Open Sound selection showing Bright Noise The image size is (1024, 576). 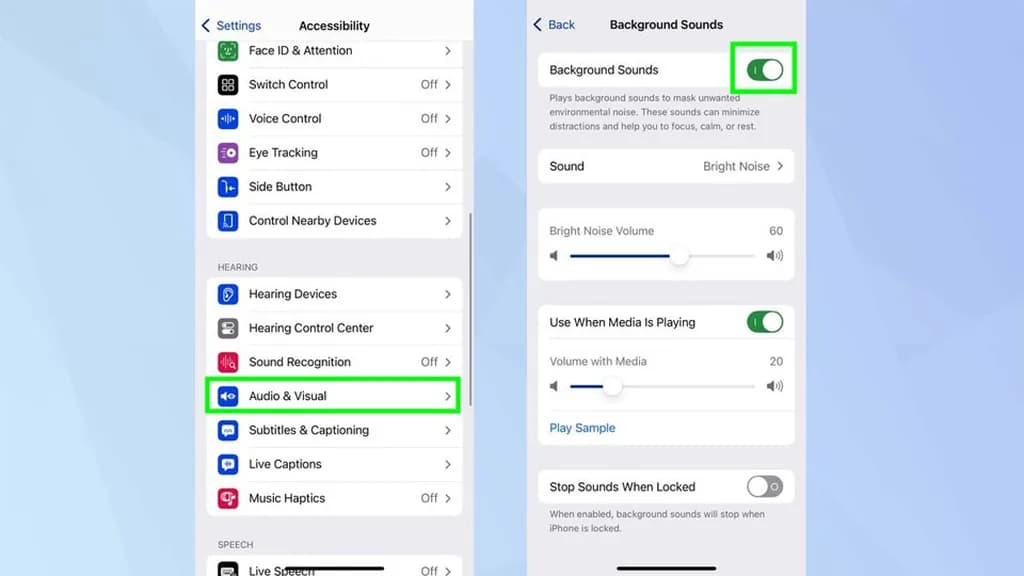(665, 167)
